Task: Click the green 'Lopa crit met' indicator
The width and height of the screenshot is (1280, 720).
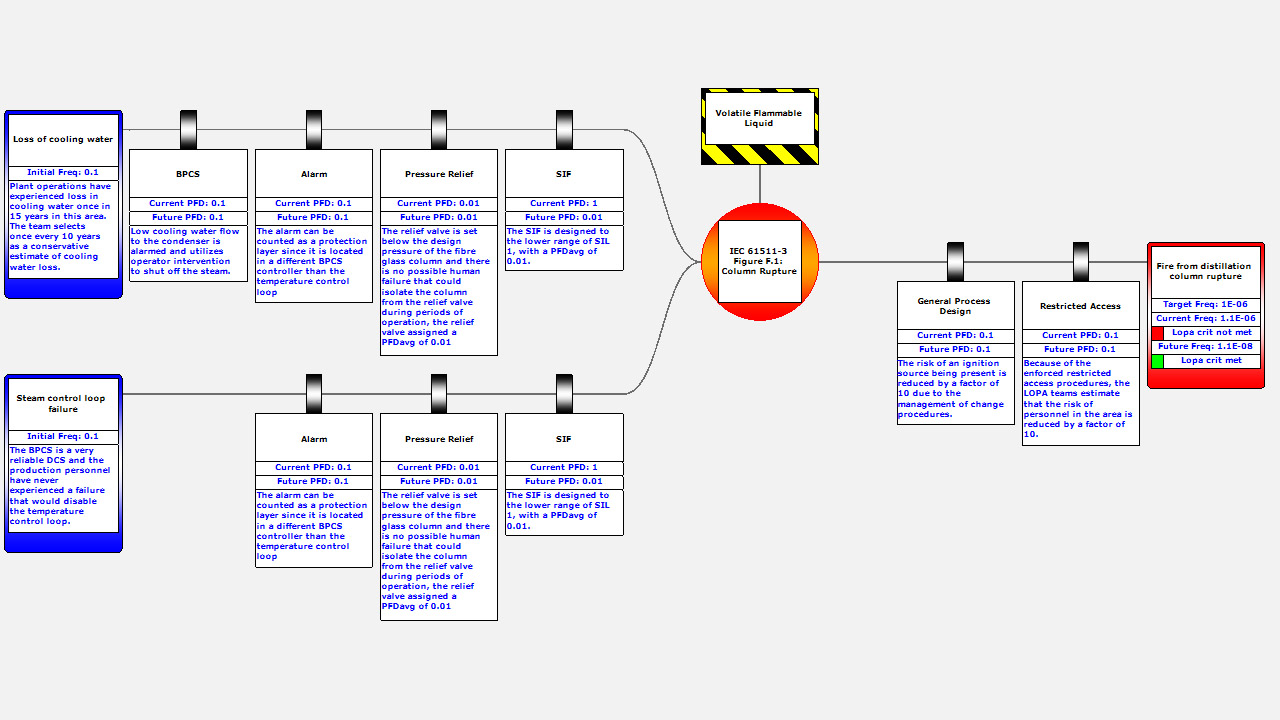Action: coord(1158,360)
